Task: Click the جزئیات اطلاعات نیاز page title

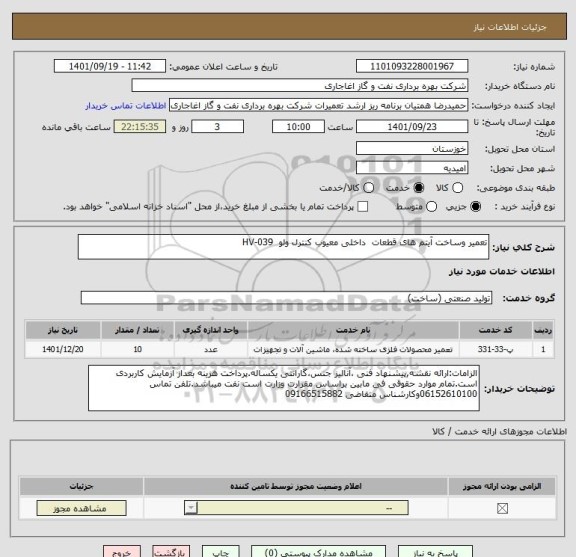Action: tap(510, 27)
